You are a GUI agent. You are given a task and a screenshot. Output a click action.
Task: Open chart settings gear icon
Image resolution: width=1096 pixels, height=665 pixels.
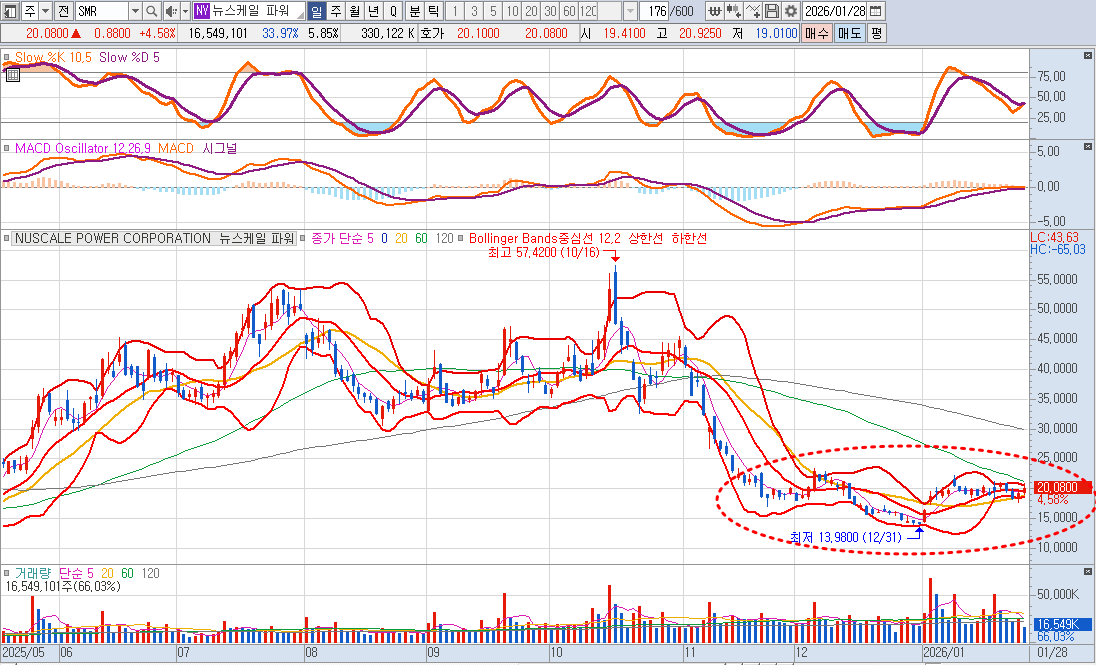pos(791,11)
